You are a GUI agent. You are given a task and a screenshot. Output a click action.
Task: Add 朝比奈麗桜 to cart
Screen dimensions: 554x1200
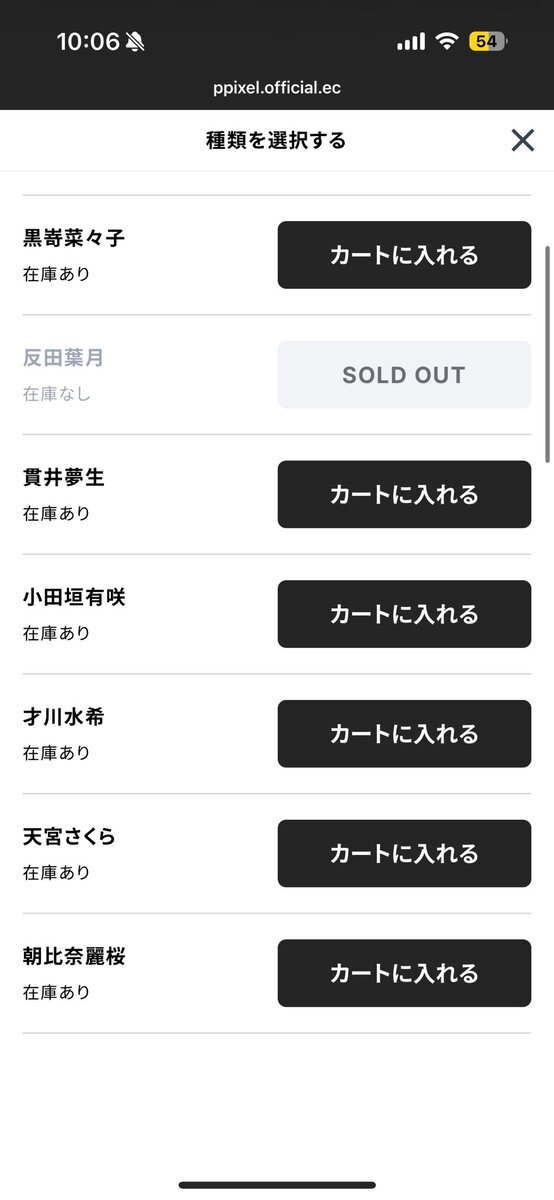click(404, 973)
